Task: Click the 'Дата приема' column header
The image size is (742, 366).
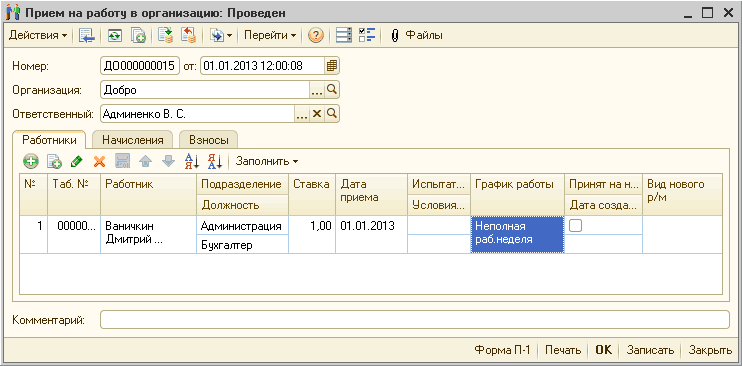Action: 371,194
